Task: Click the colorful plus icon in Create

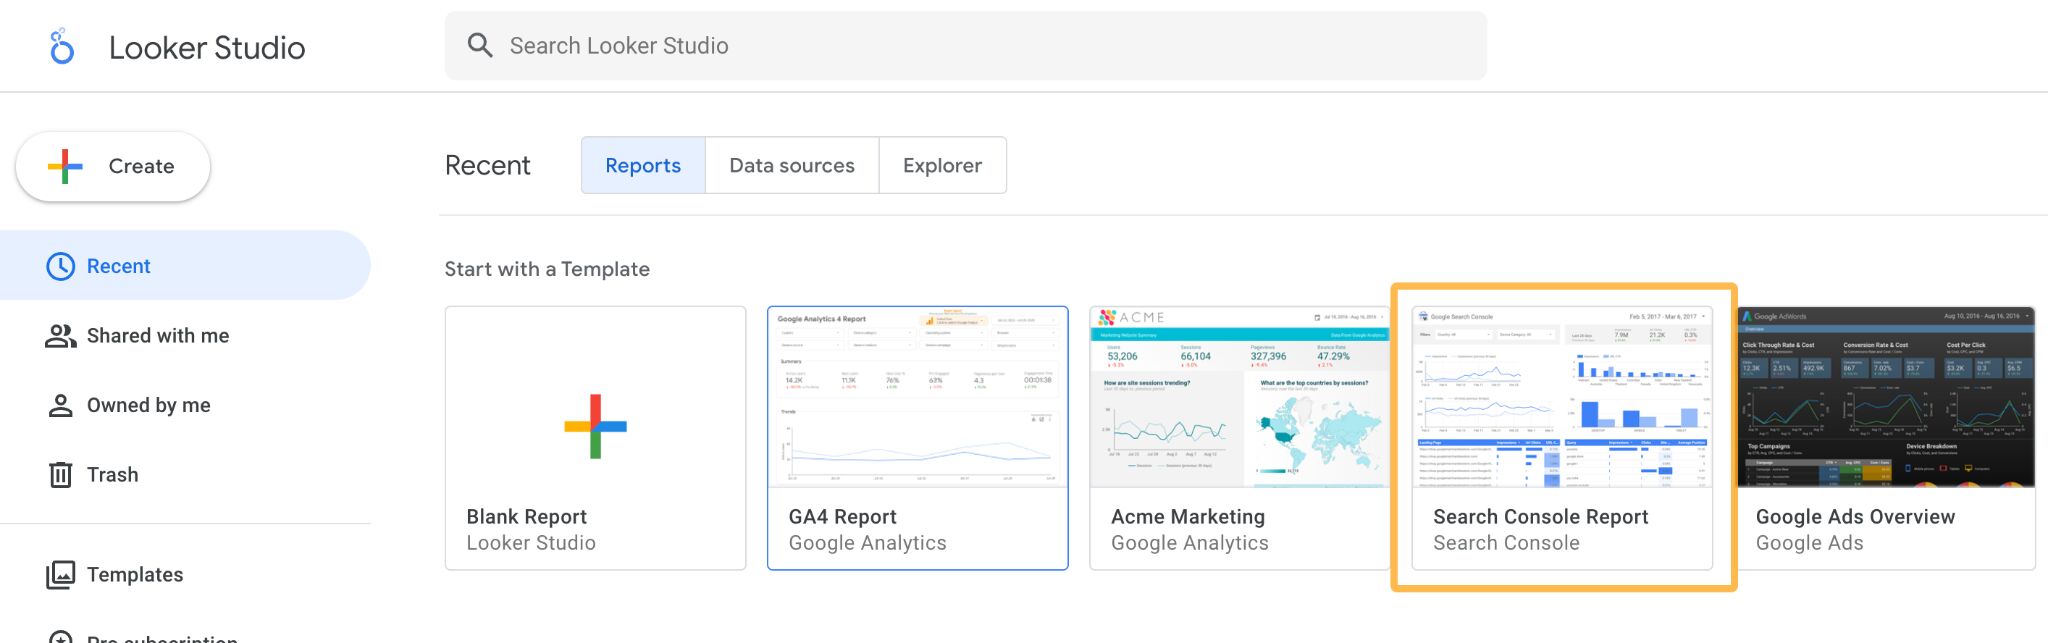Action: point(65,166)
